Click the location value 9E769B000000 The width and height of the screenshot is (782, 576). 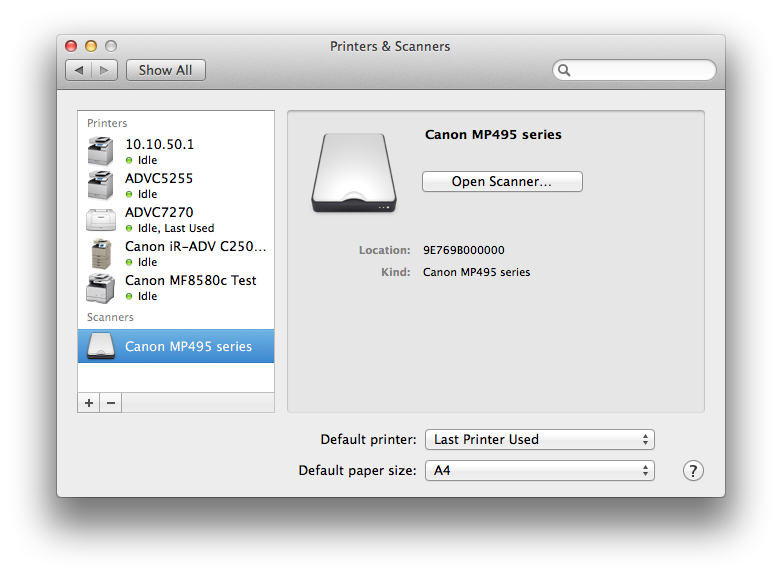tap(464, 250)
